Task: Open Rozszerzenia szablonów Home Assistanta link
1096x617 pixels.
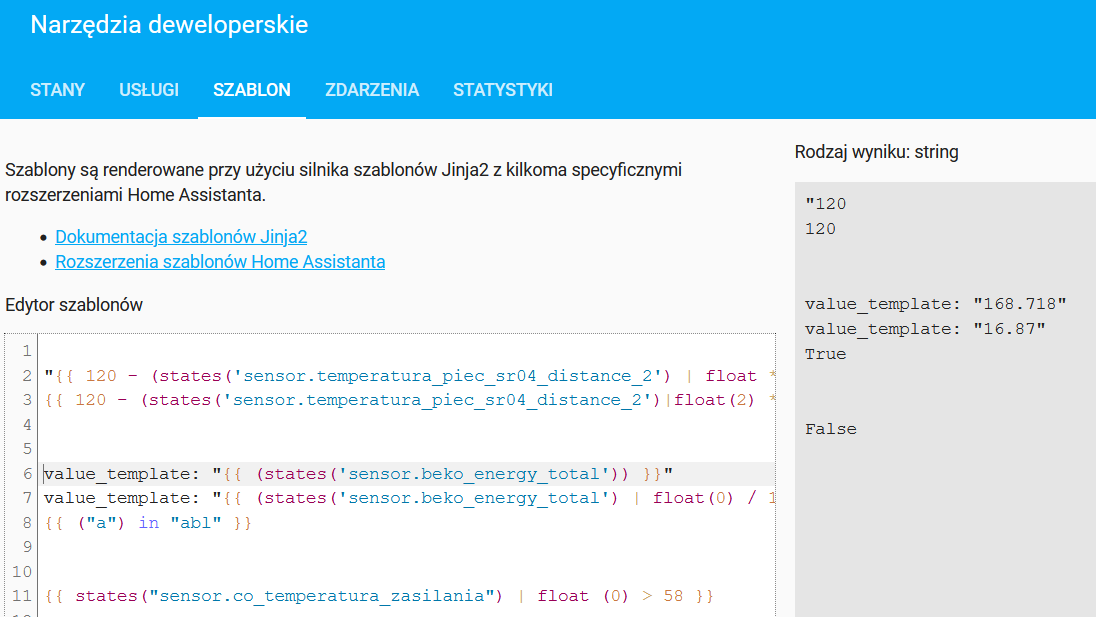Action: coord(220,262)
